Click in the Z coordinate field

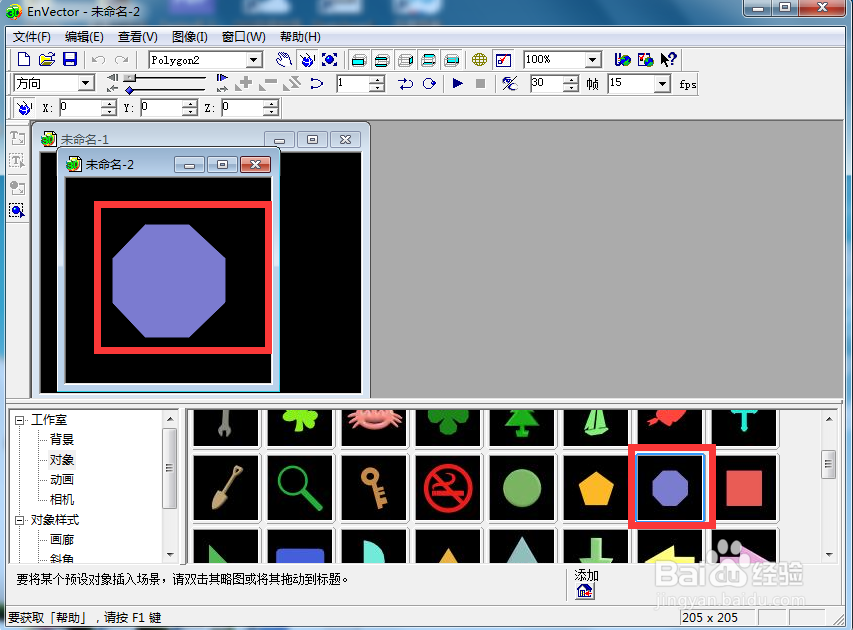(242, 108)
